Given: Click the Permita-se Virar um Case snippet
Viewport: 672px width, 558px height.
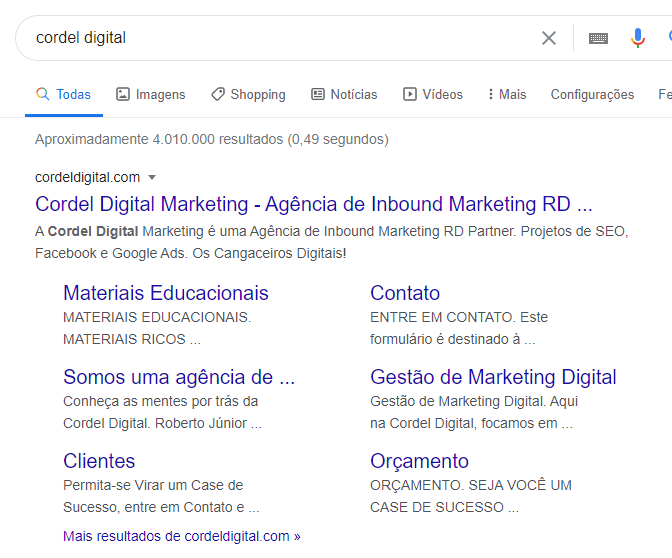Looking at the screenshot, I should tap(161, 496).
